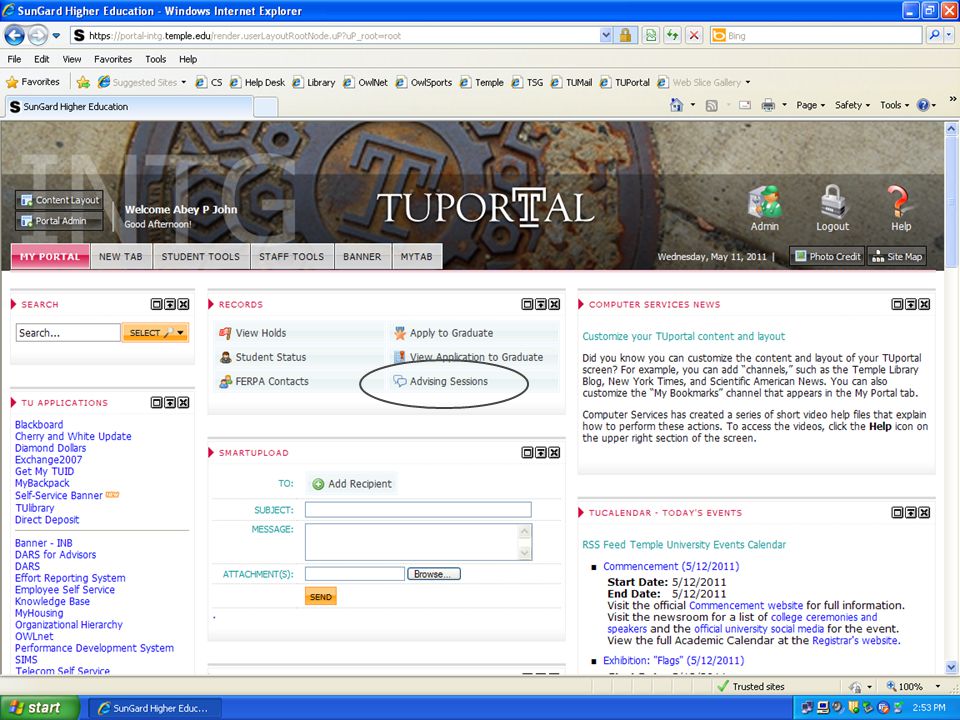
Task: Open the Tools dropdown in command bar
Action: 894,105
